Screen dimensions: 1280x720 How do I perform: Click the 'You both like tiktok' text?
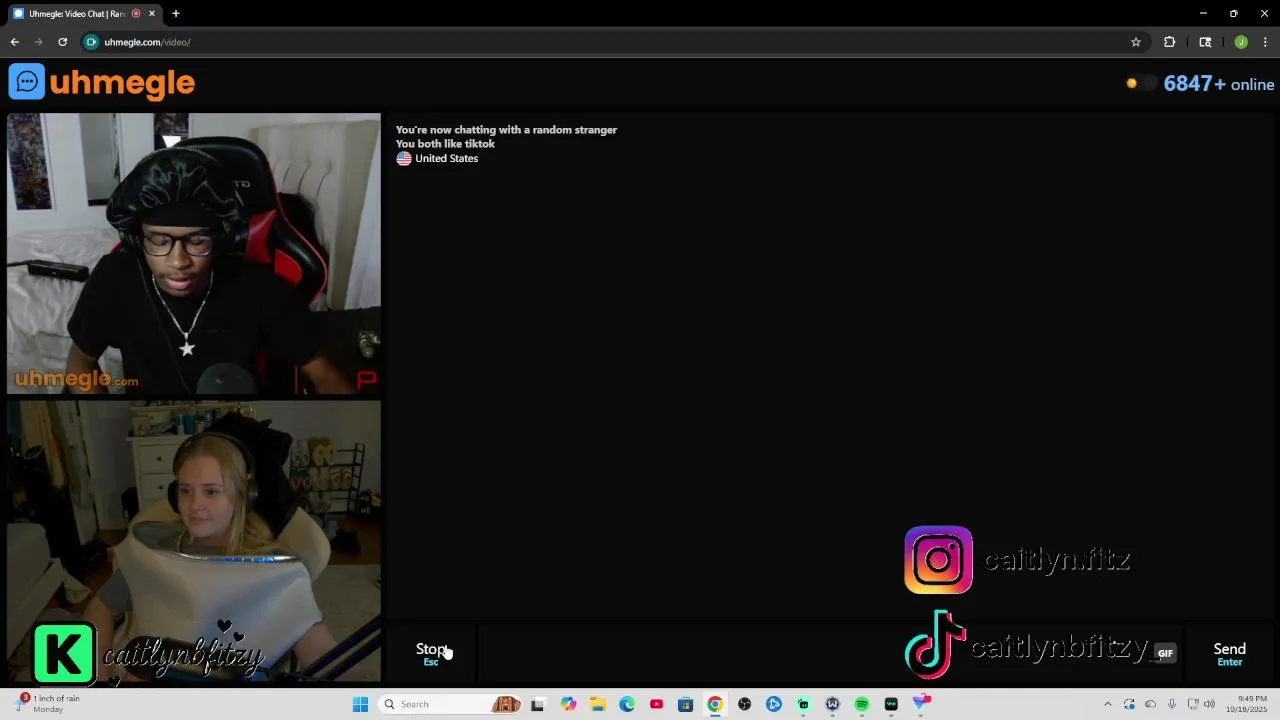point(445,144)
